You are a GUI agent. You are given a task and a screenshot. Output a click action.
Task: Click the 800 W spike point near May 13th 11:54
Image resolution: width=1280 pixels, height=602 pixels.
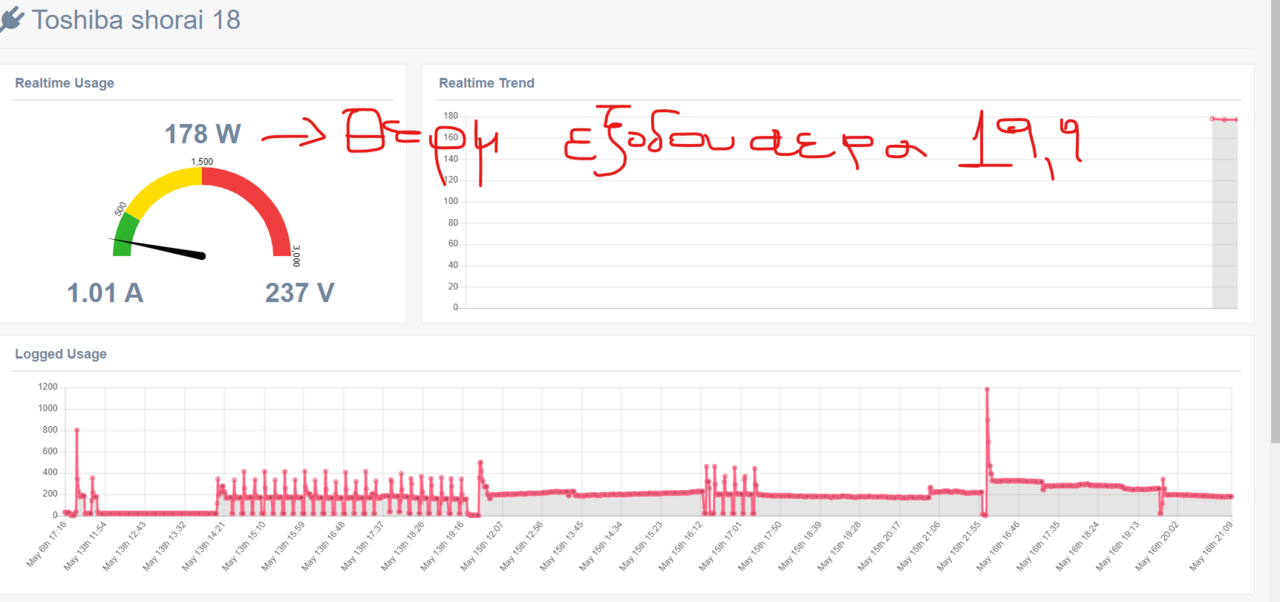pyautogui.click(x=77, y=430)
